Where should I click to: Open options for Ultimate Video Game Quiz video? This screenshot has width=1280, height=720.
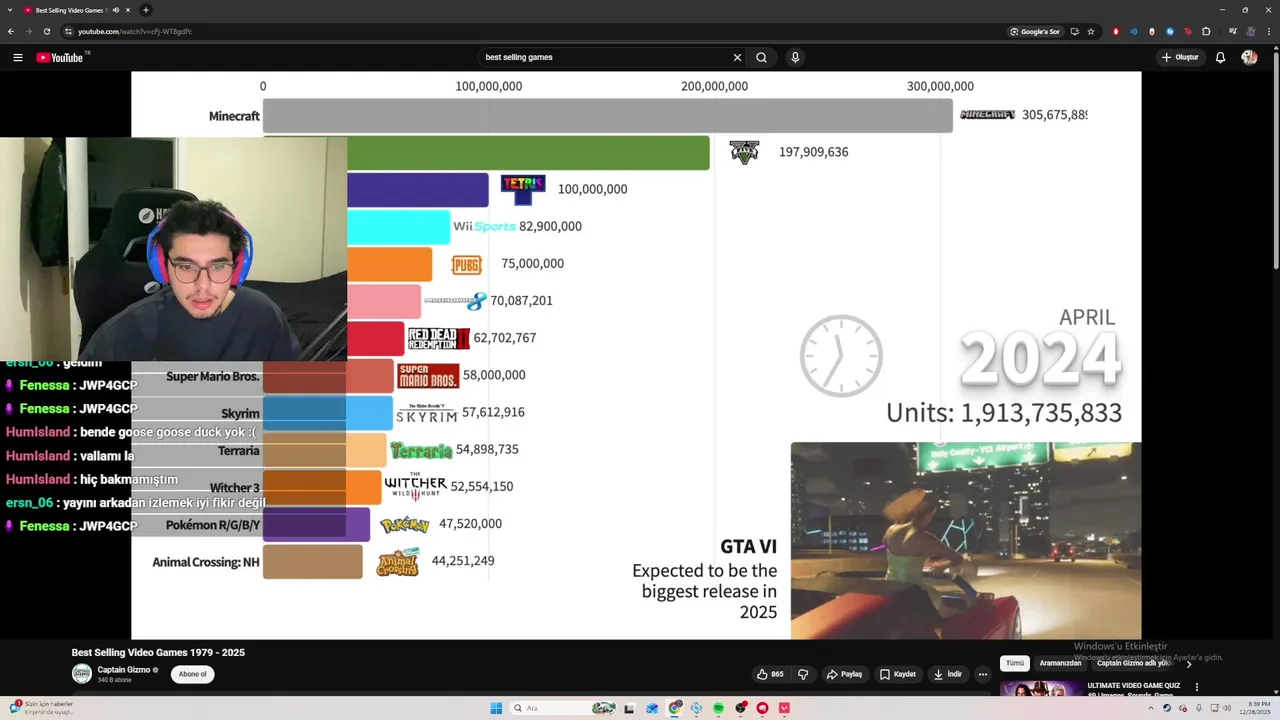[x=1197, y=687]
